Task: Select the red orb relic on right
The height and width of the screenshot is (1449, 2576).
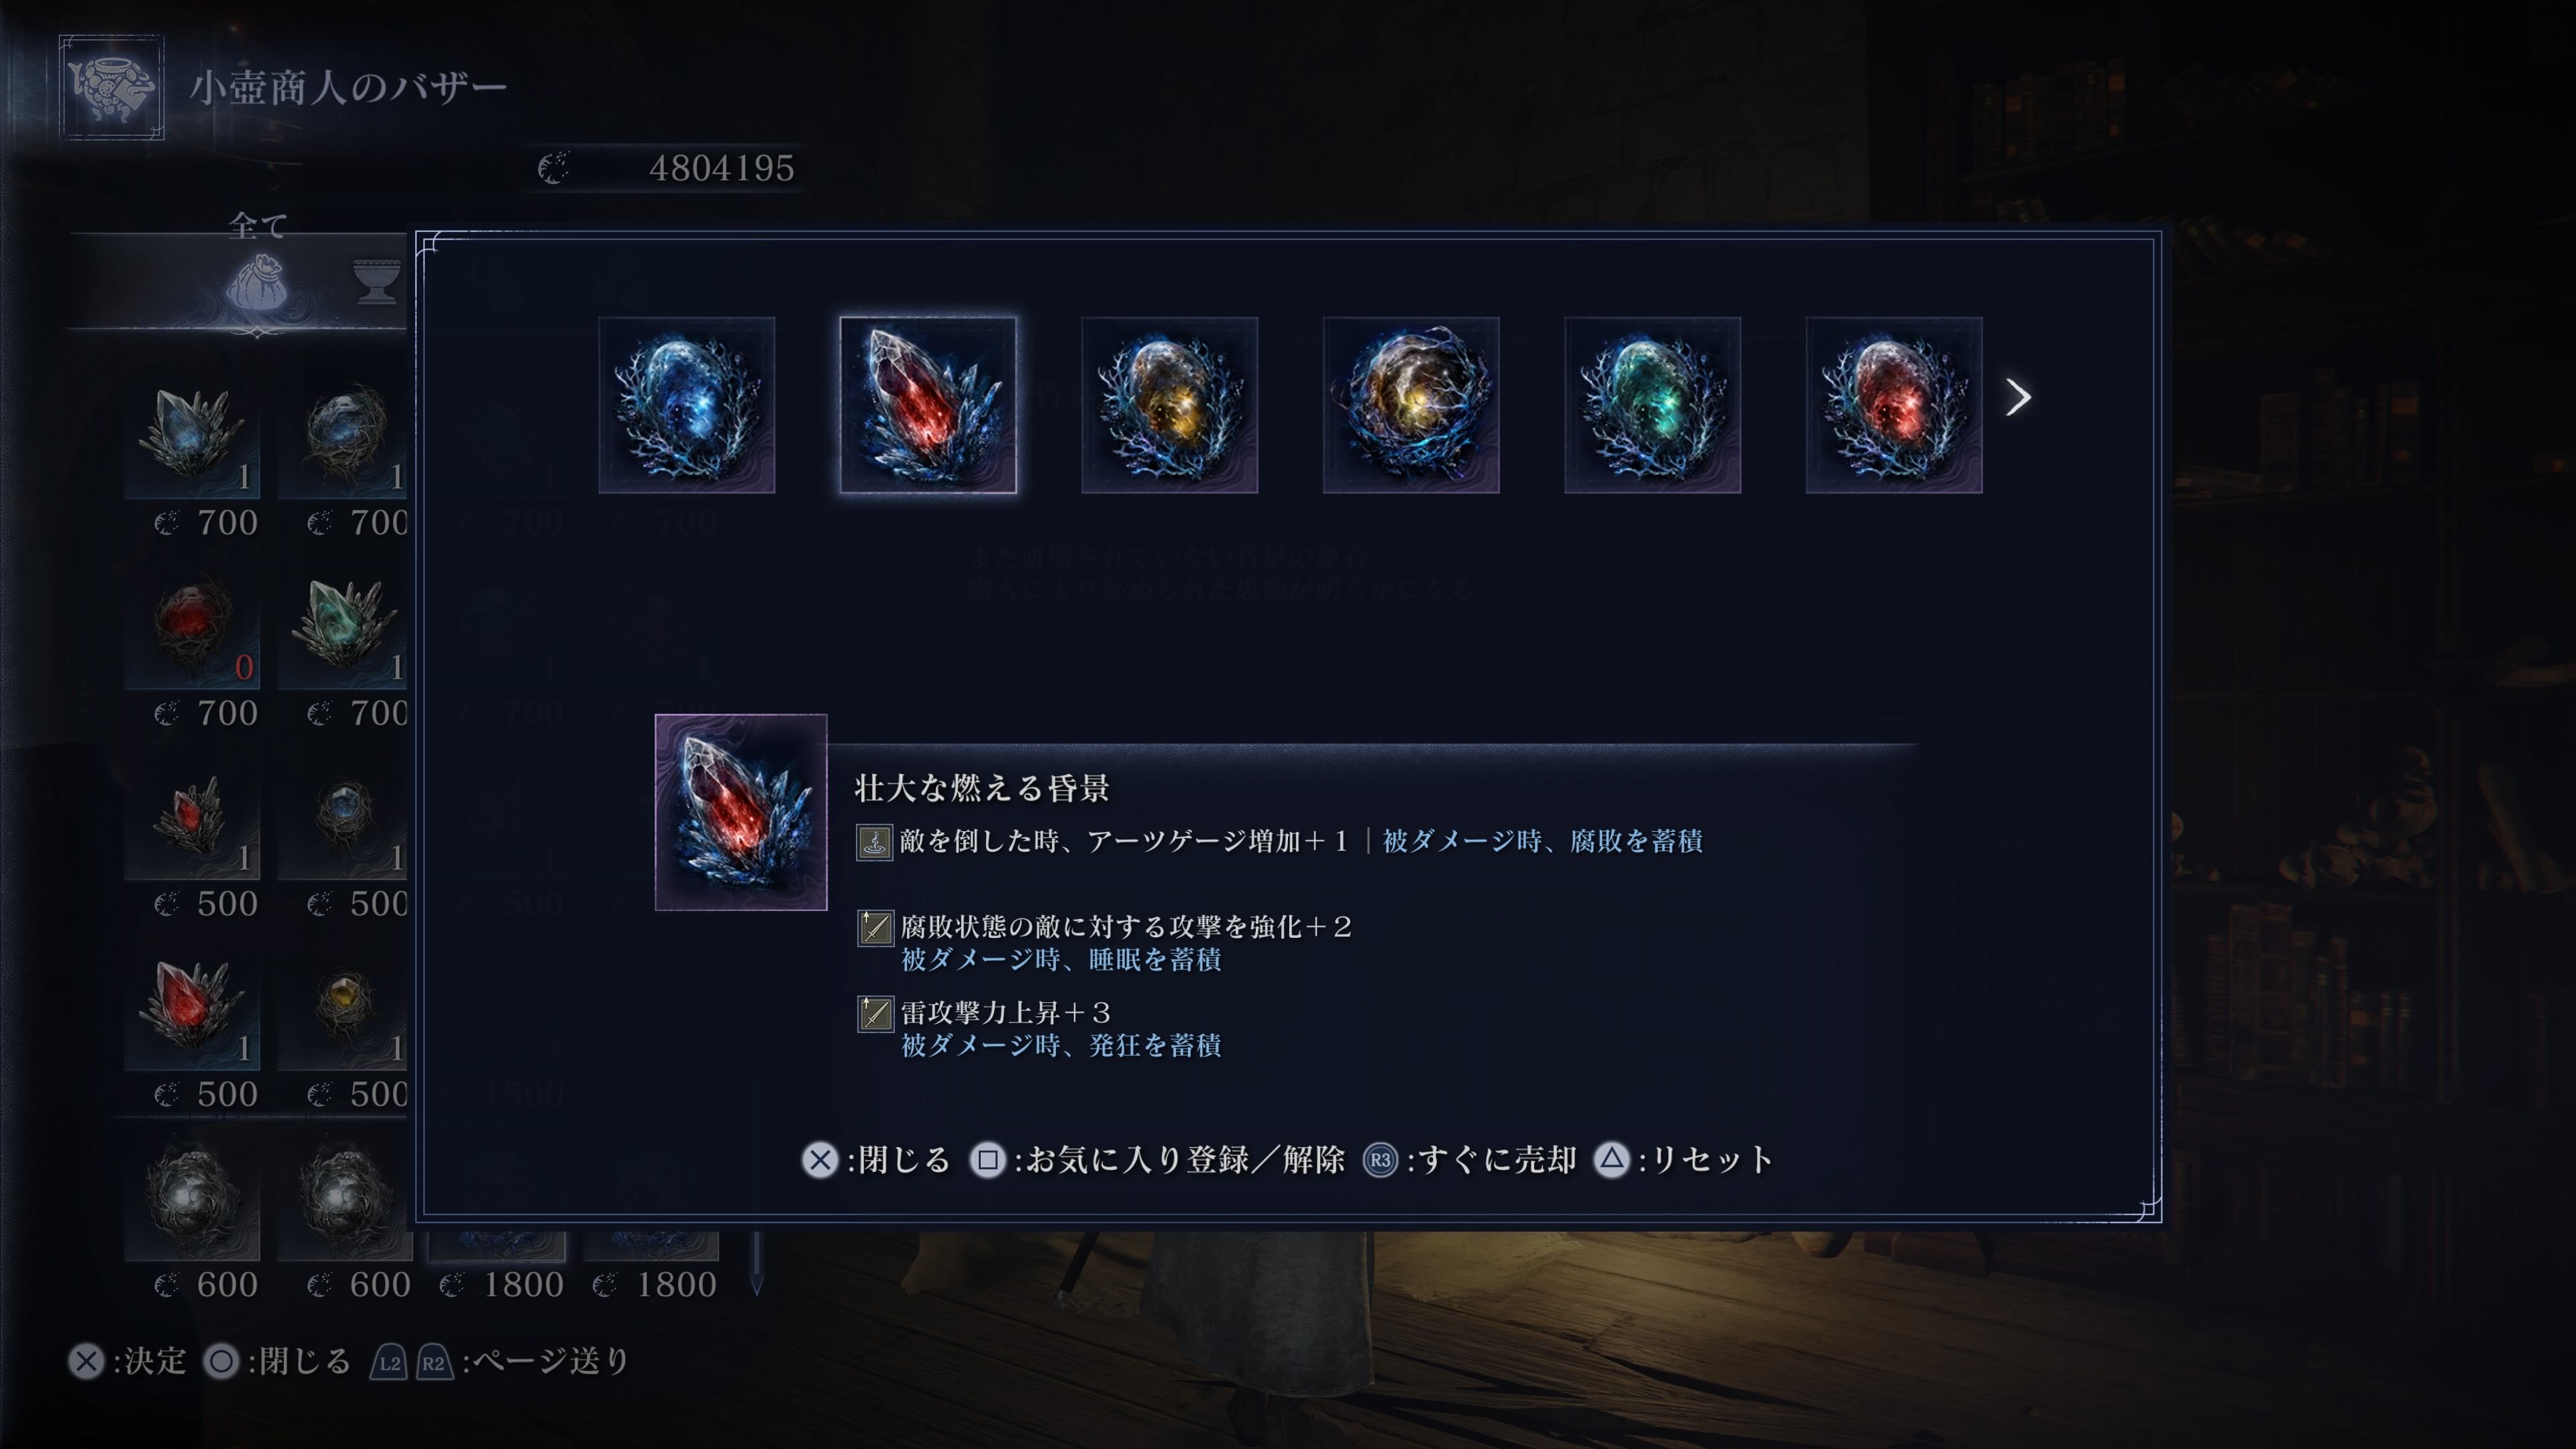Action: click(x=1894, y=405)
